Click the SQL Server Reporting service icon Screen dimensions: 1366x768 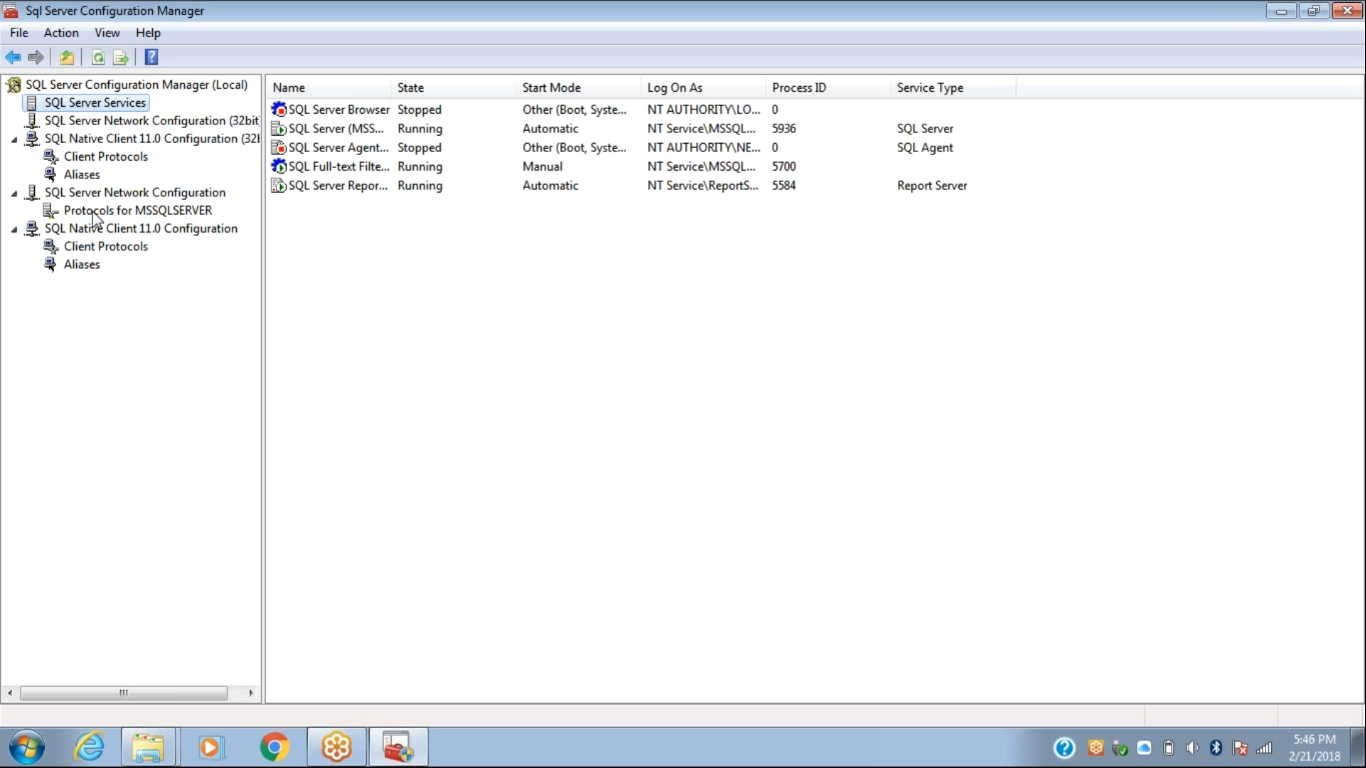pyautogui.click(x=279, y=186)
